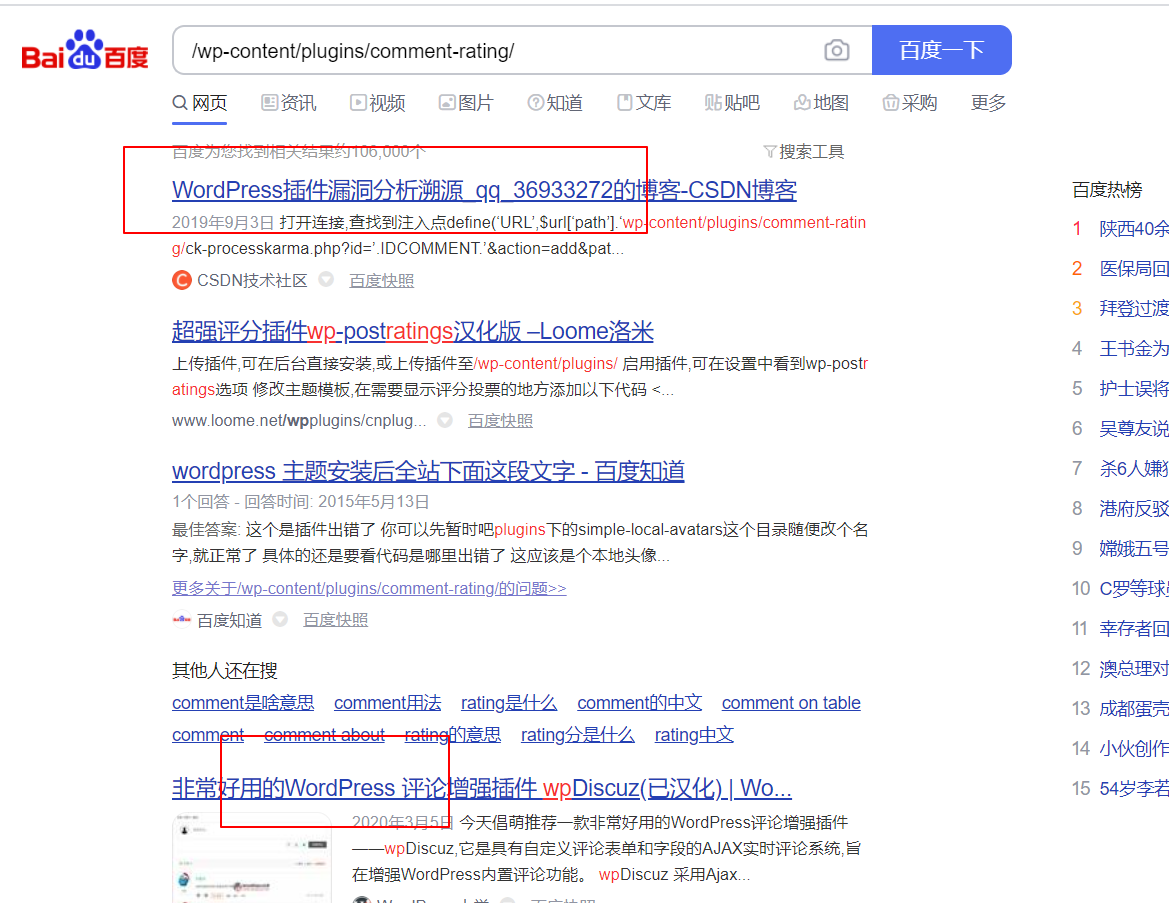Click the related search comment是啥意思
Viewport: 1169px width, 903px height.
(x=242, y=702)
